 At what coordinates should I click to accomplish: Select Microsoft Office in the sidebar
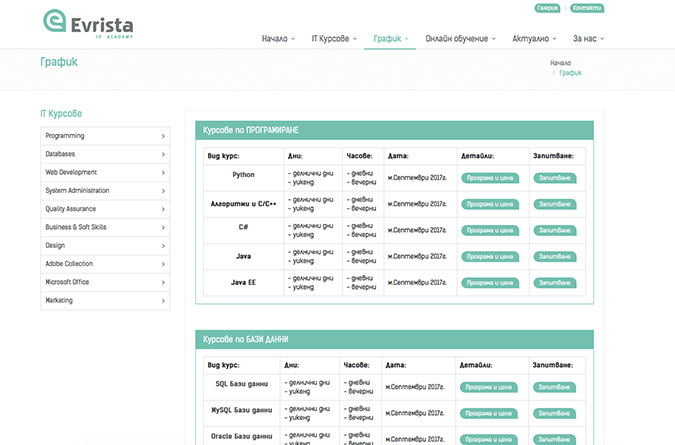[105, 282]
